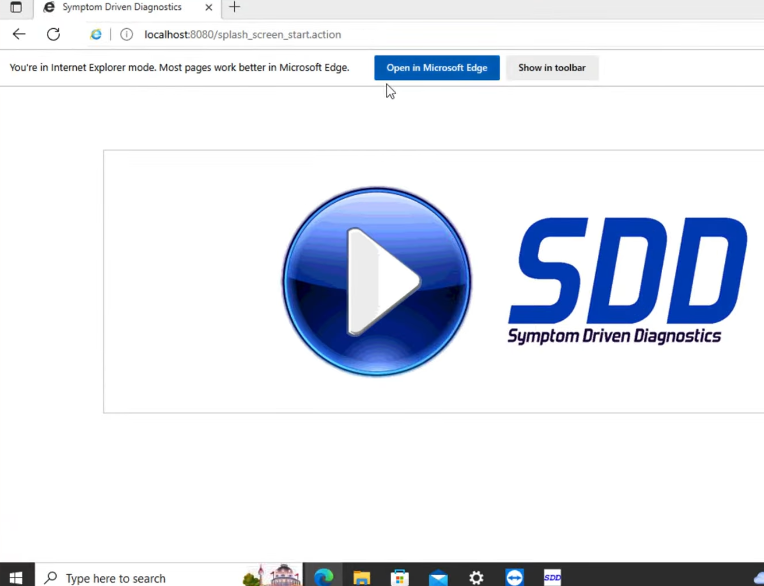This screenshot has height=586, width=764.
Task: Open Microsoft Edge from taskbar
Action: pos(323,578)
